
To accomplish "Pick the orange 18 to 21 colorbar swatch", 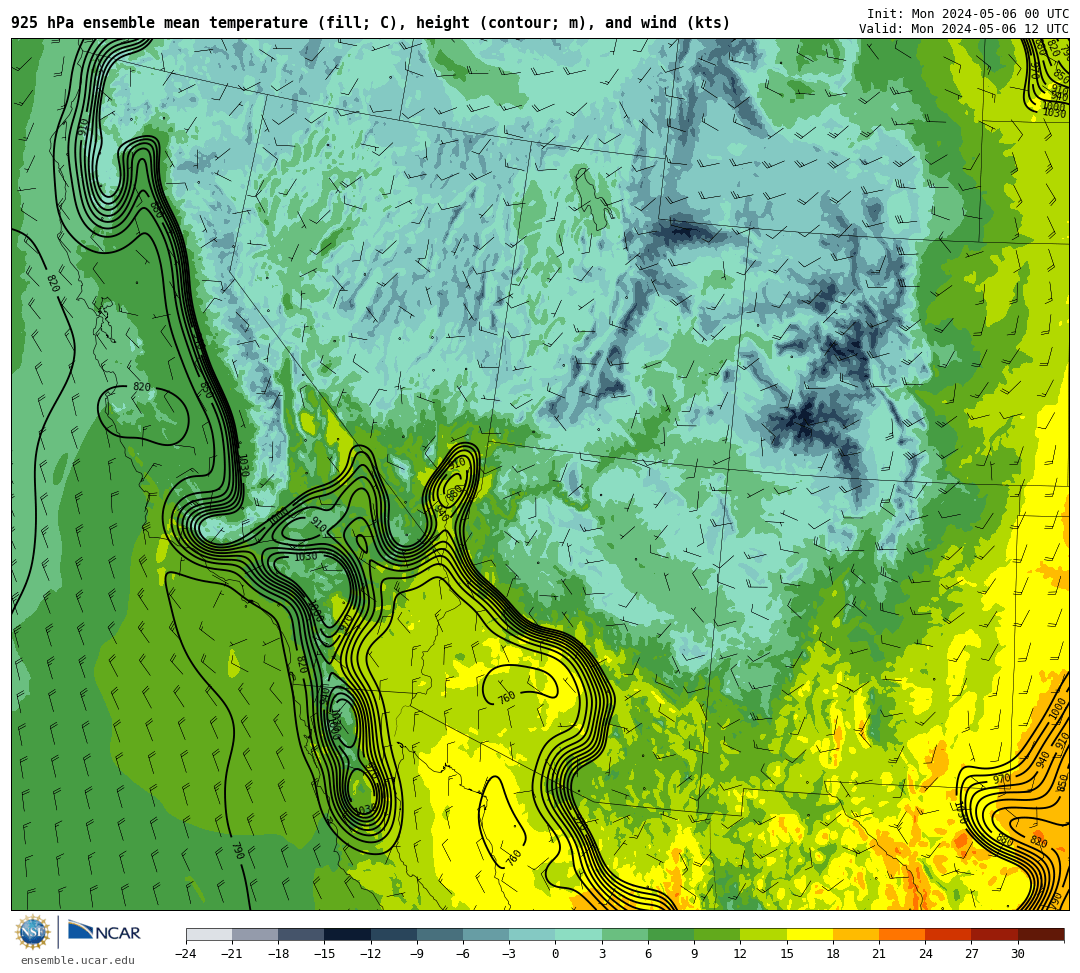I will click(856, 934).
